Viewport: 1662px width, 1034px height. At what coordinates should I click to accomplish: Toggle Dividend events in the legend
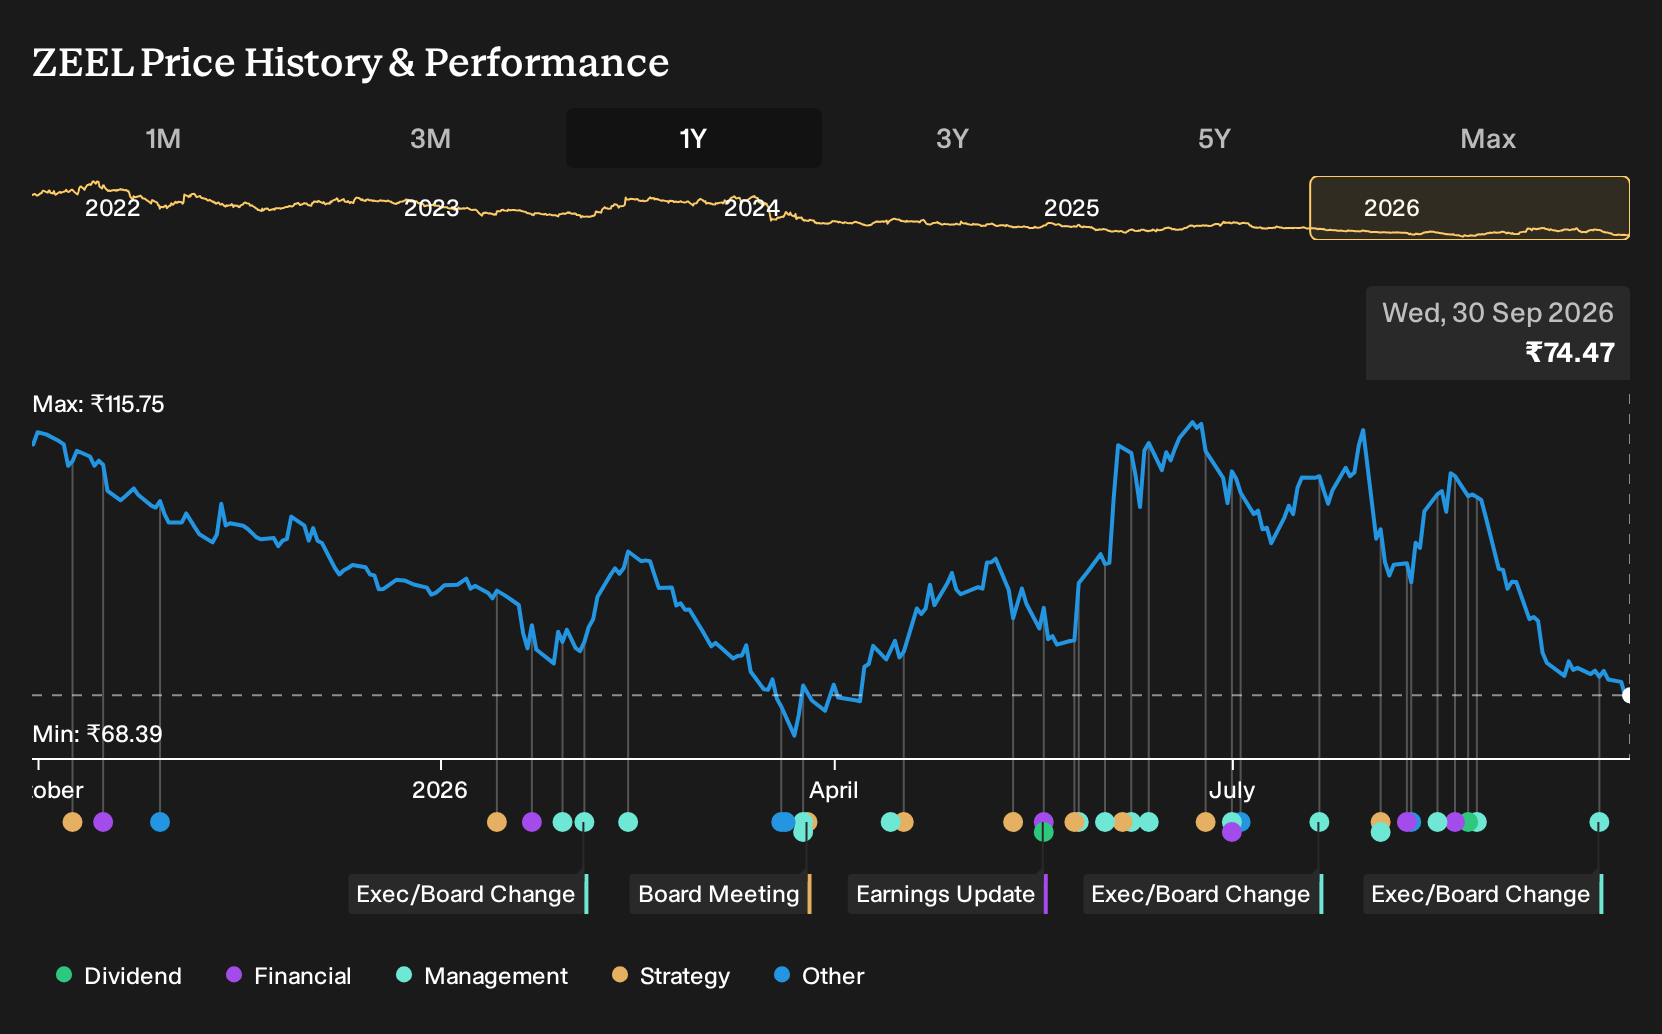(x=119, y=976)
